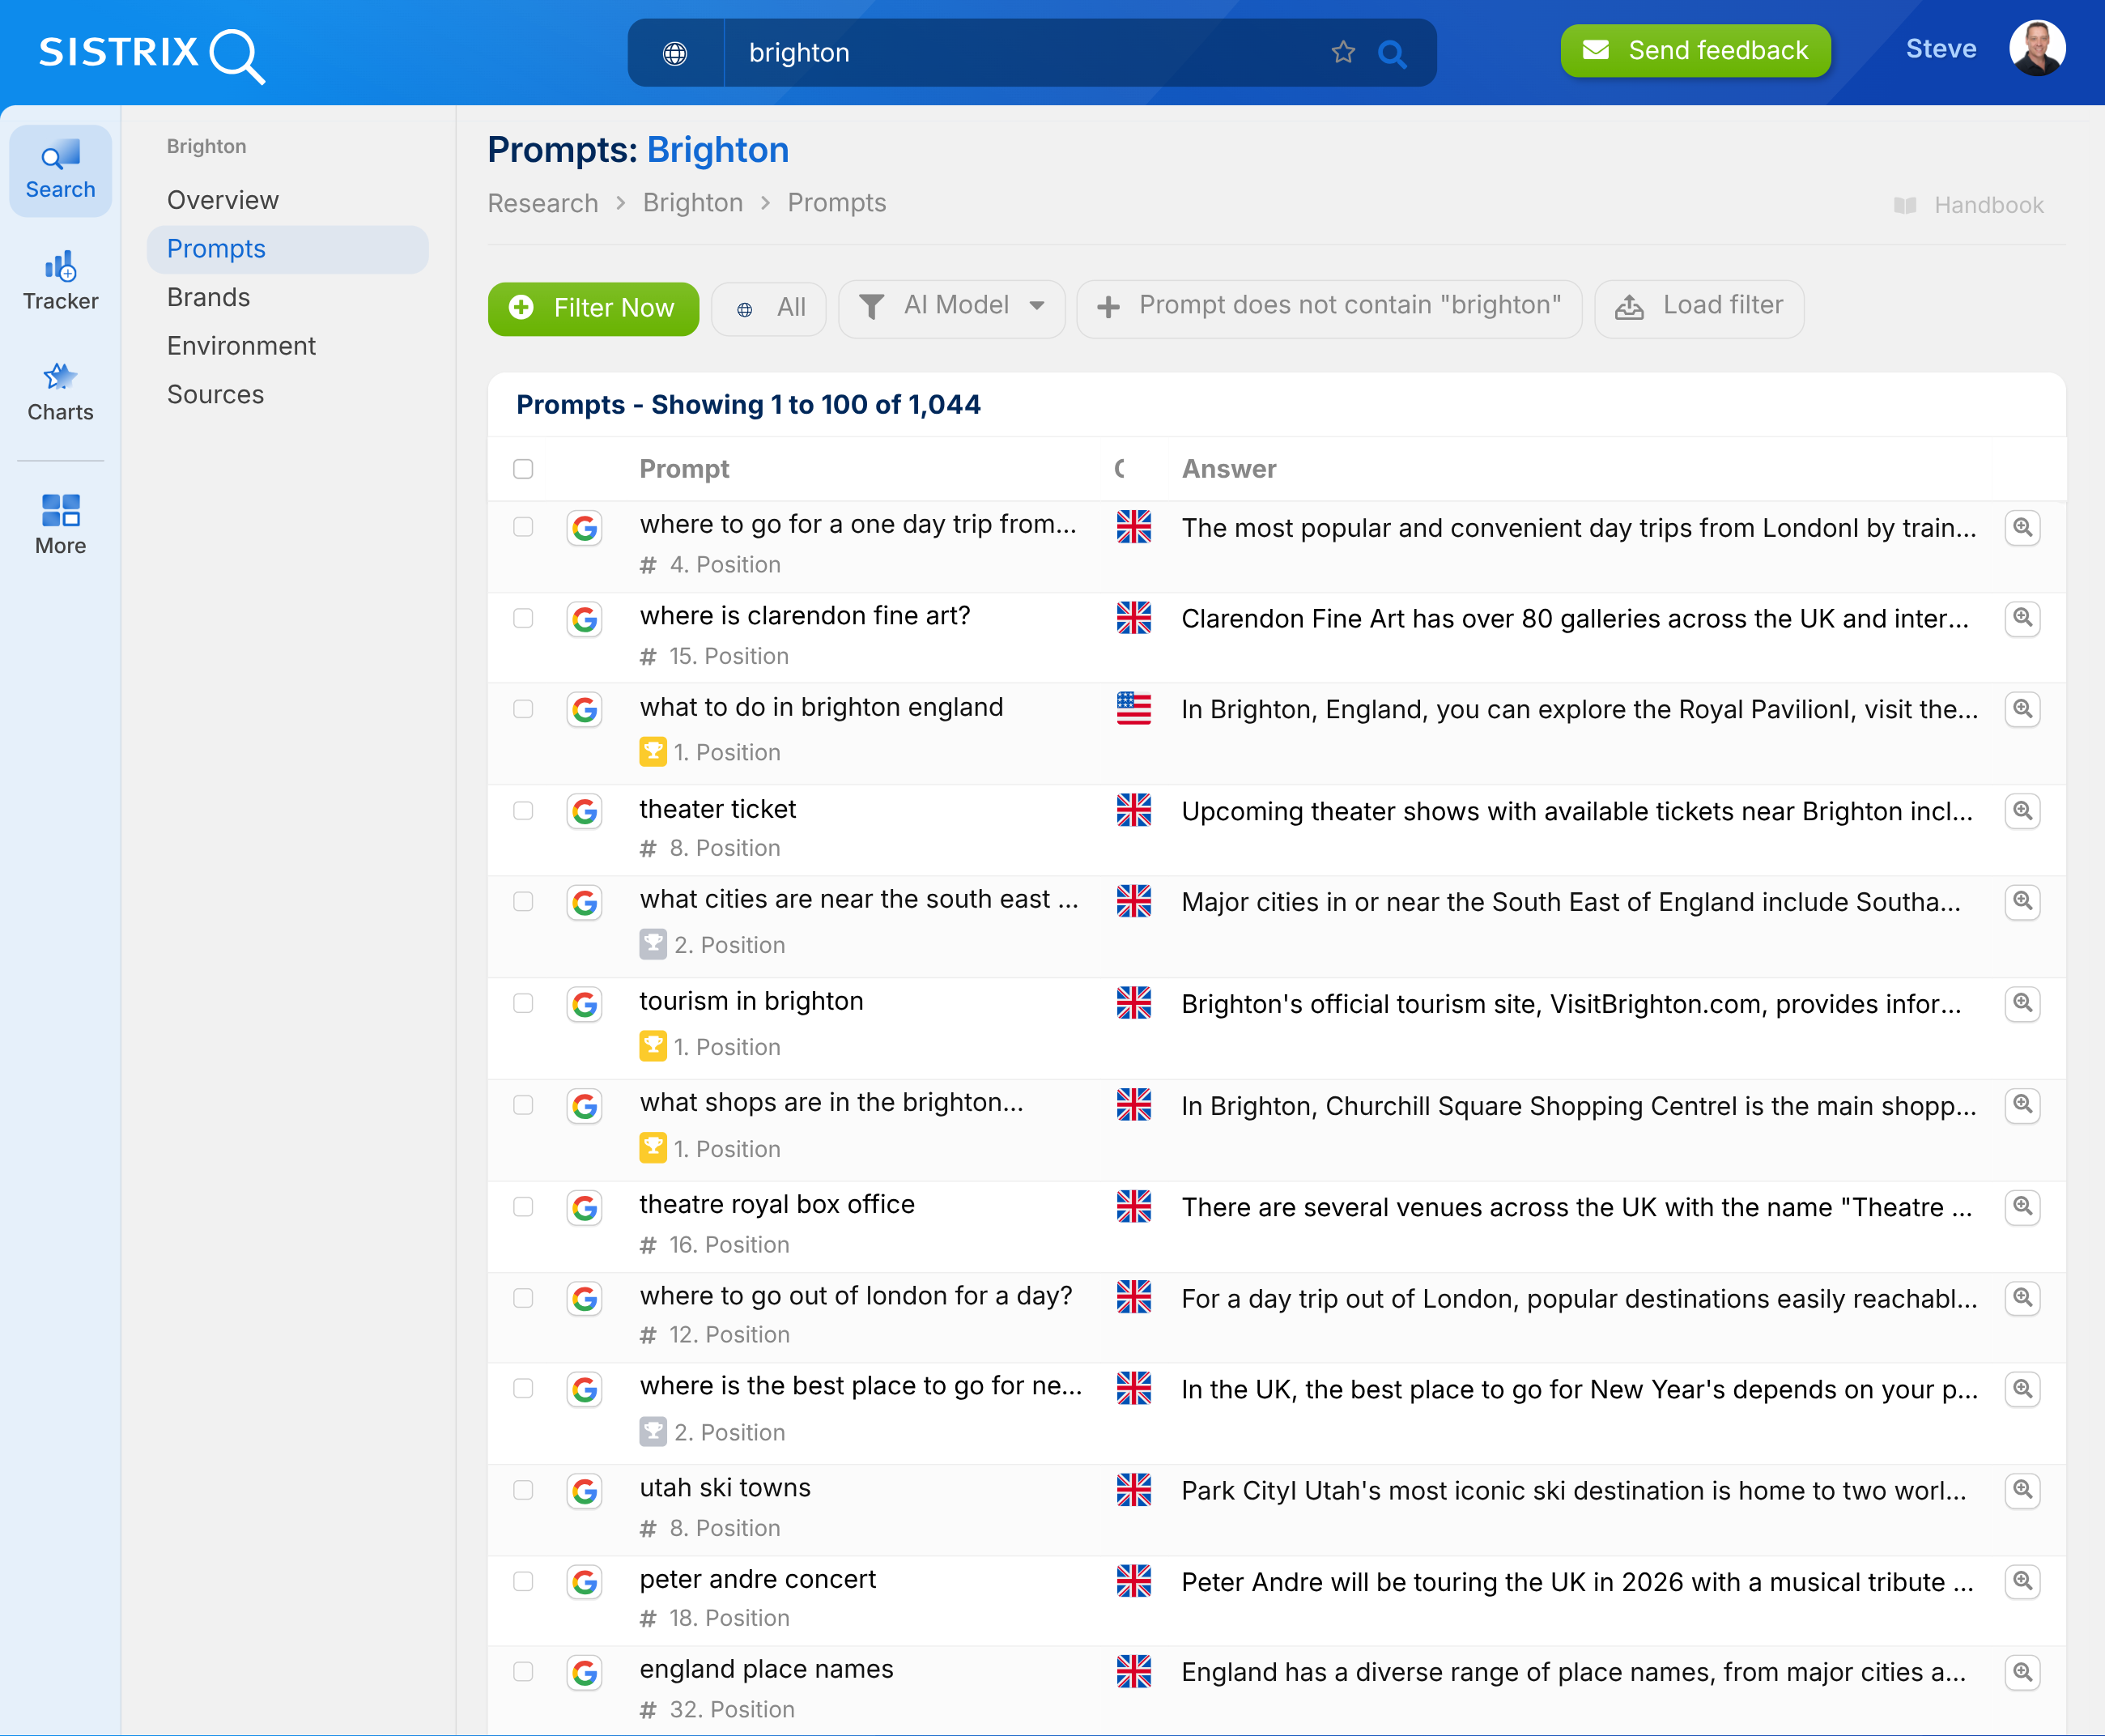Click the Send feedback button

pyautogui.click(x=1694, y=50)
